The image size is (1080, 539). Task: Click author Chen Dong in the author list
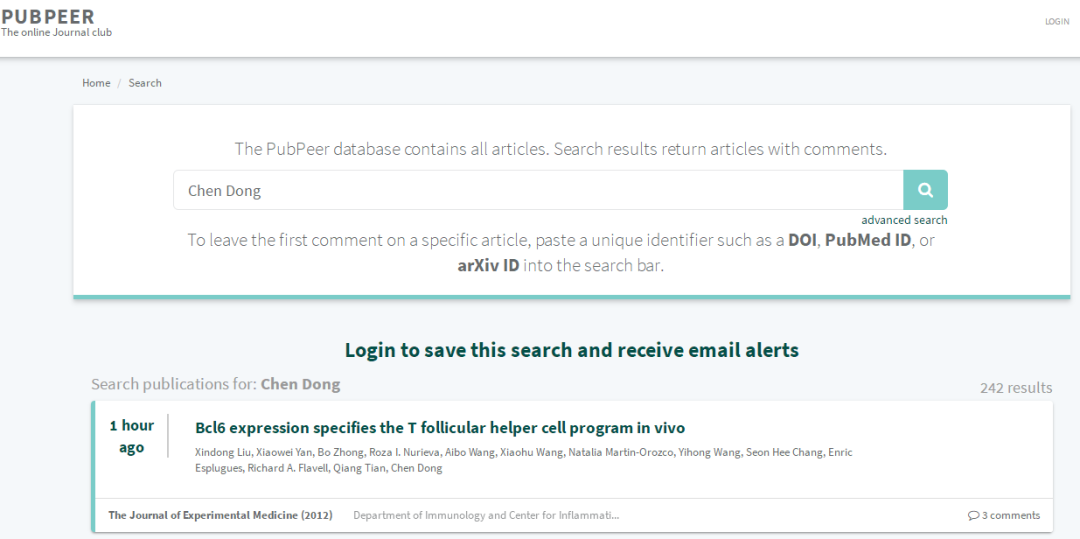(416, 468)
